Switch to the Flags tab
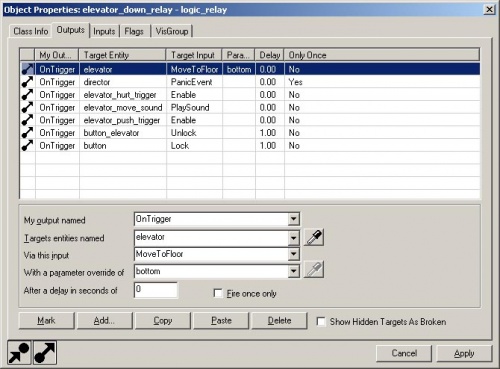Screen dimensions: 500x369 [x=134, y=31]
